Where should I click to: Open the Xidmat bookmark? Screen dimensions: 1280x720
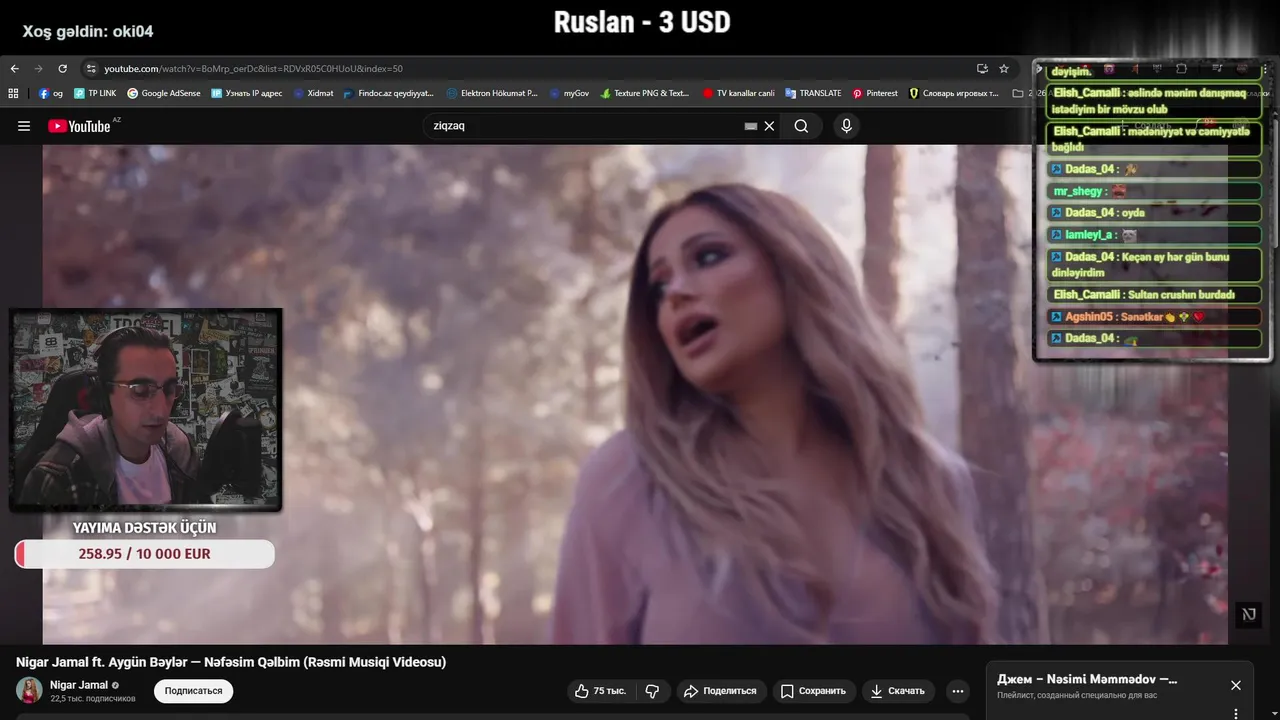[313, 93]
